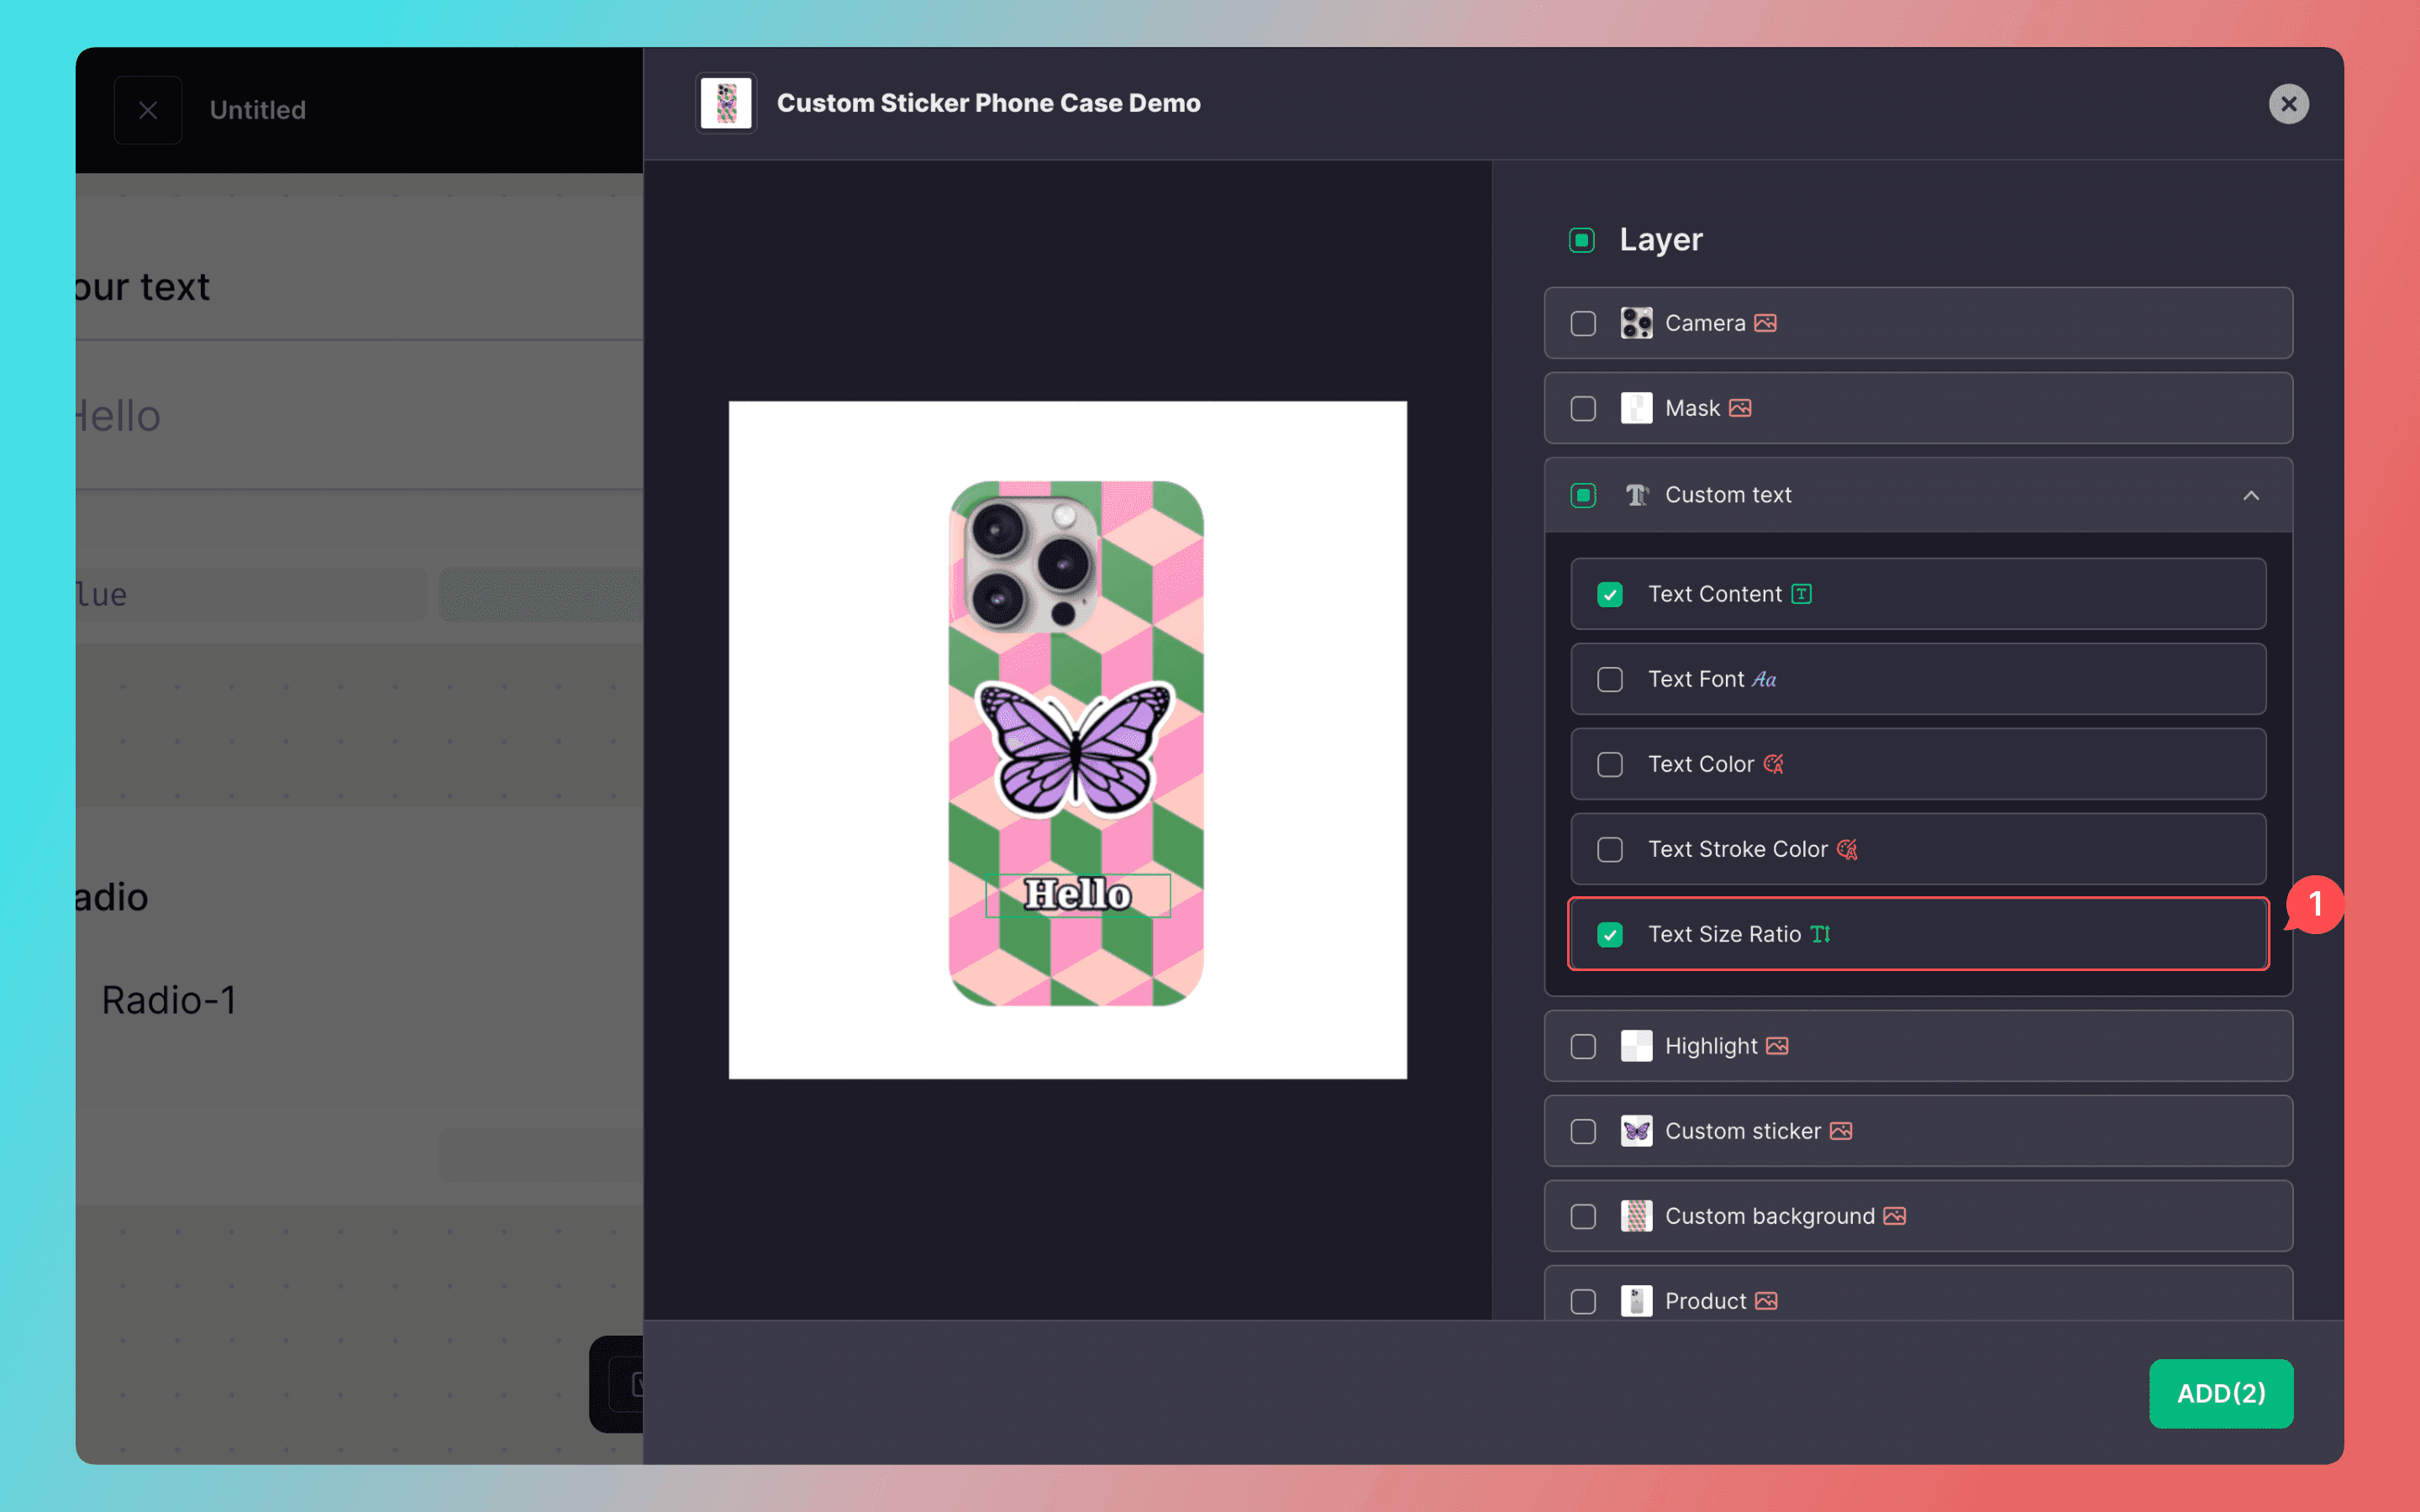Screen dimensions: 2420x1512
Task: Toggle the top-level Layer select-all checkbox
Action: [x=1582, y=240]
